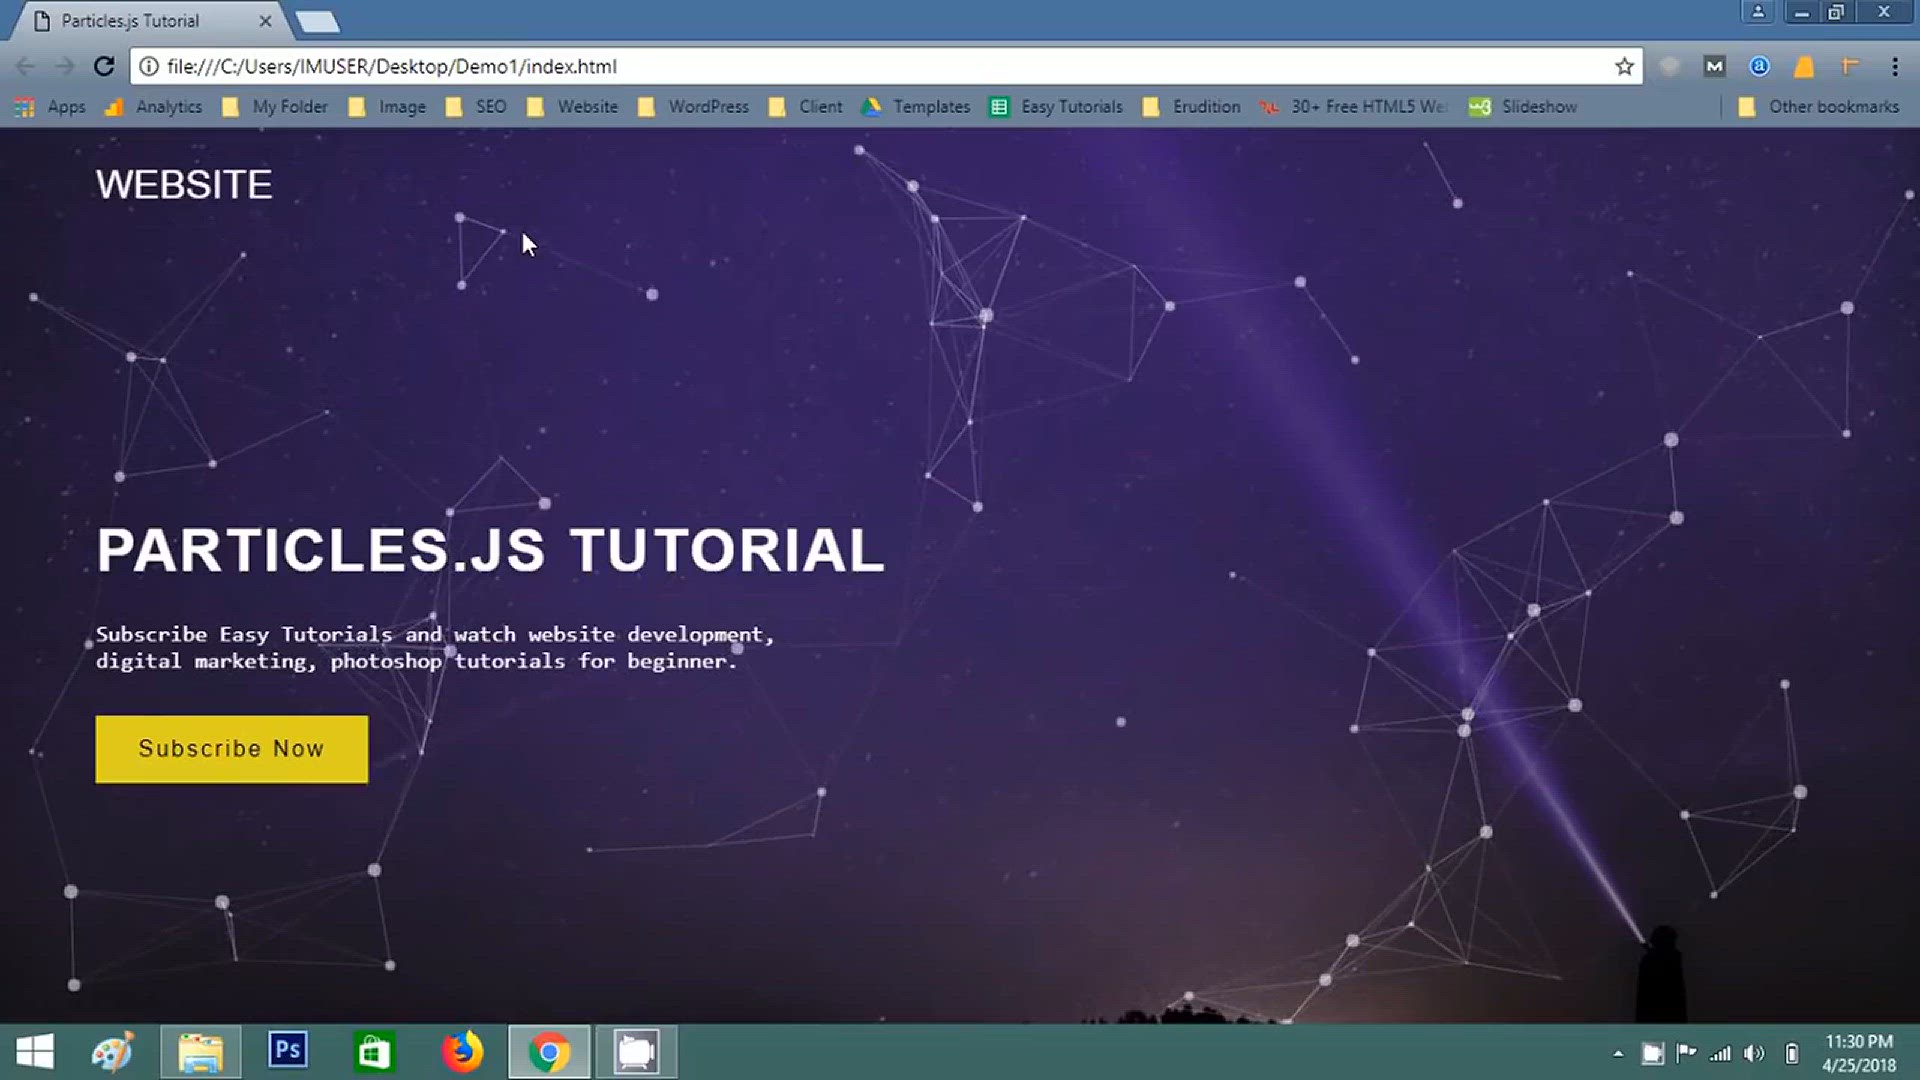1920x1080 pixels.
Task: Open the blue @ extension icon
Action: pos(1759,66)
